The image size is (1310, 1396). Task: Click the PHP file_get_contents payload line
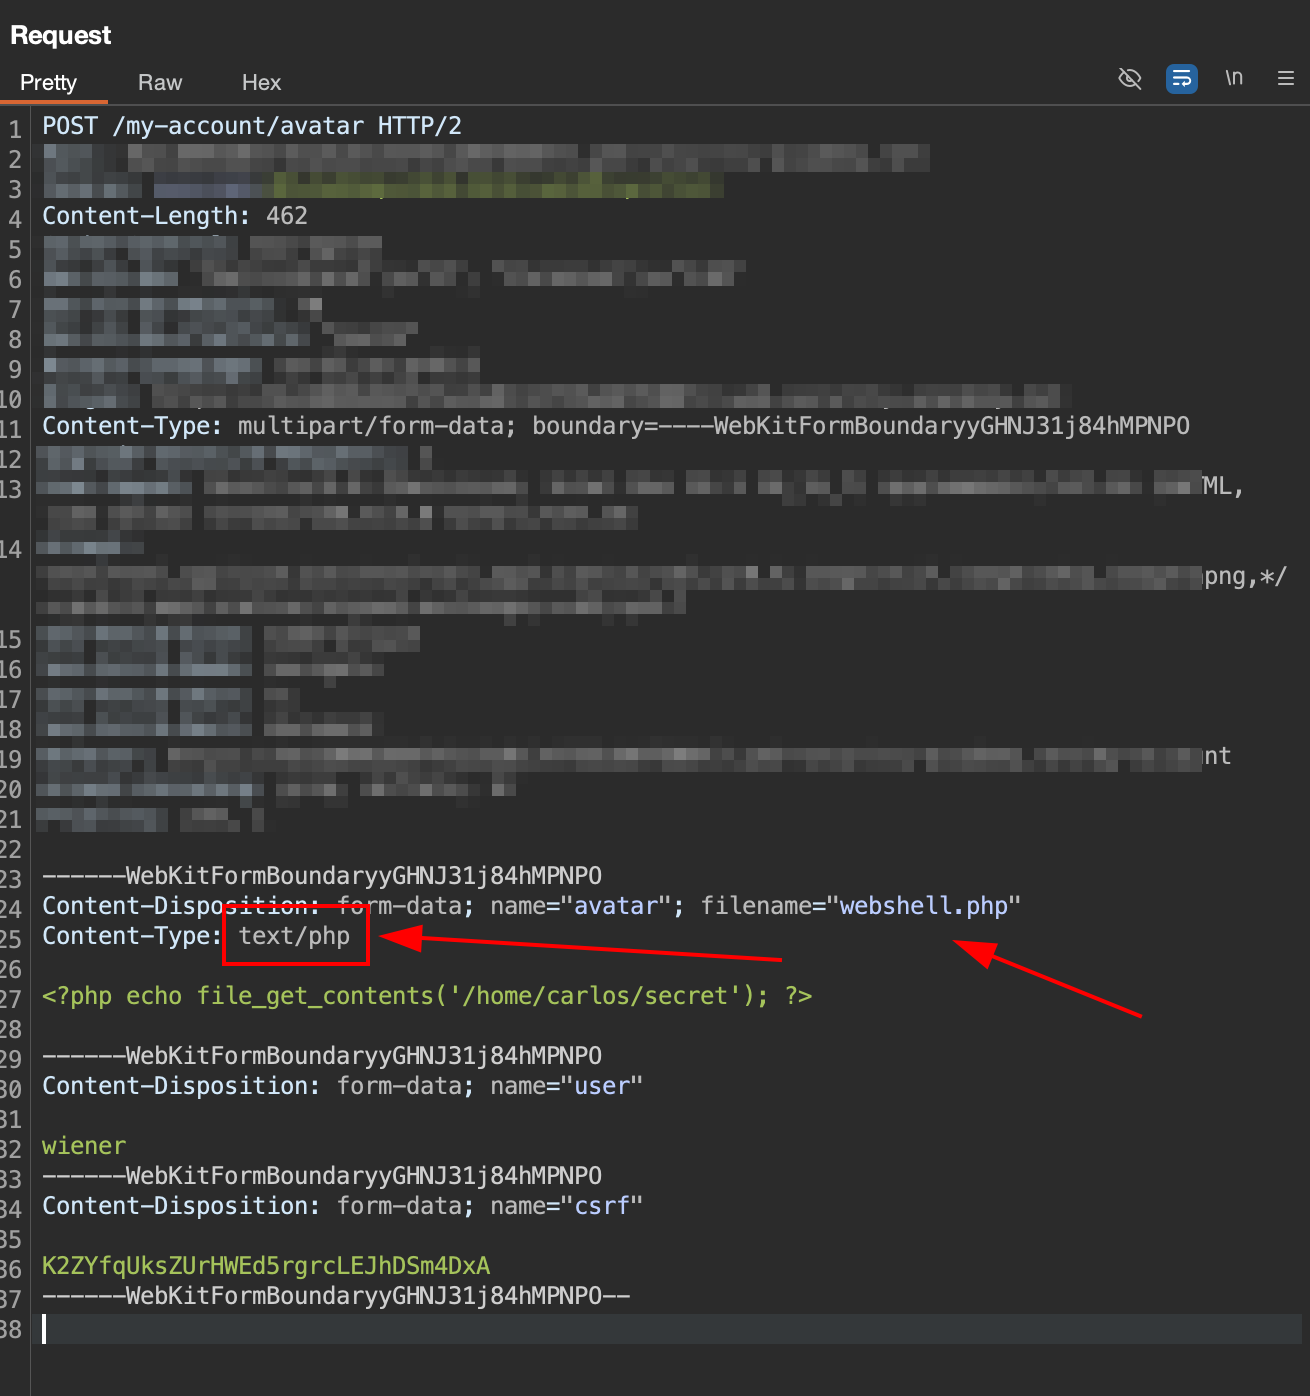point(427,996)
